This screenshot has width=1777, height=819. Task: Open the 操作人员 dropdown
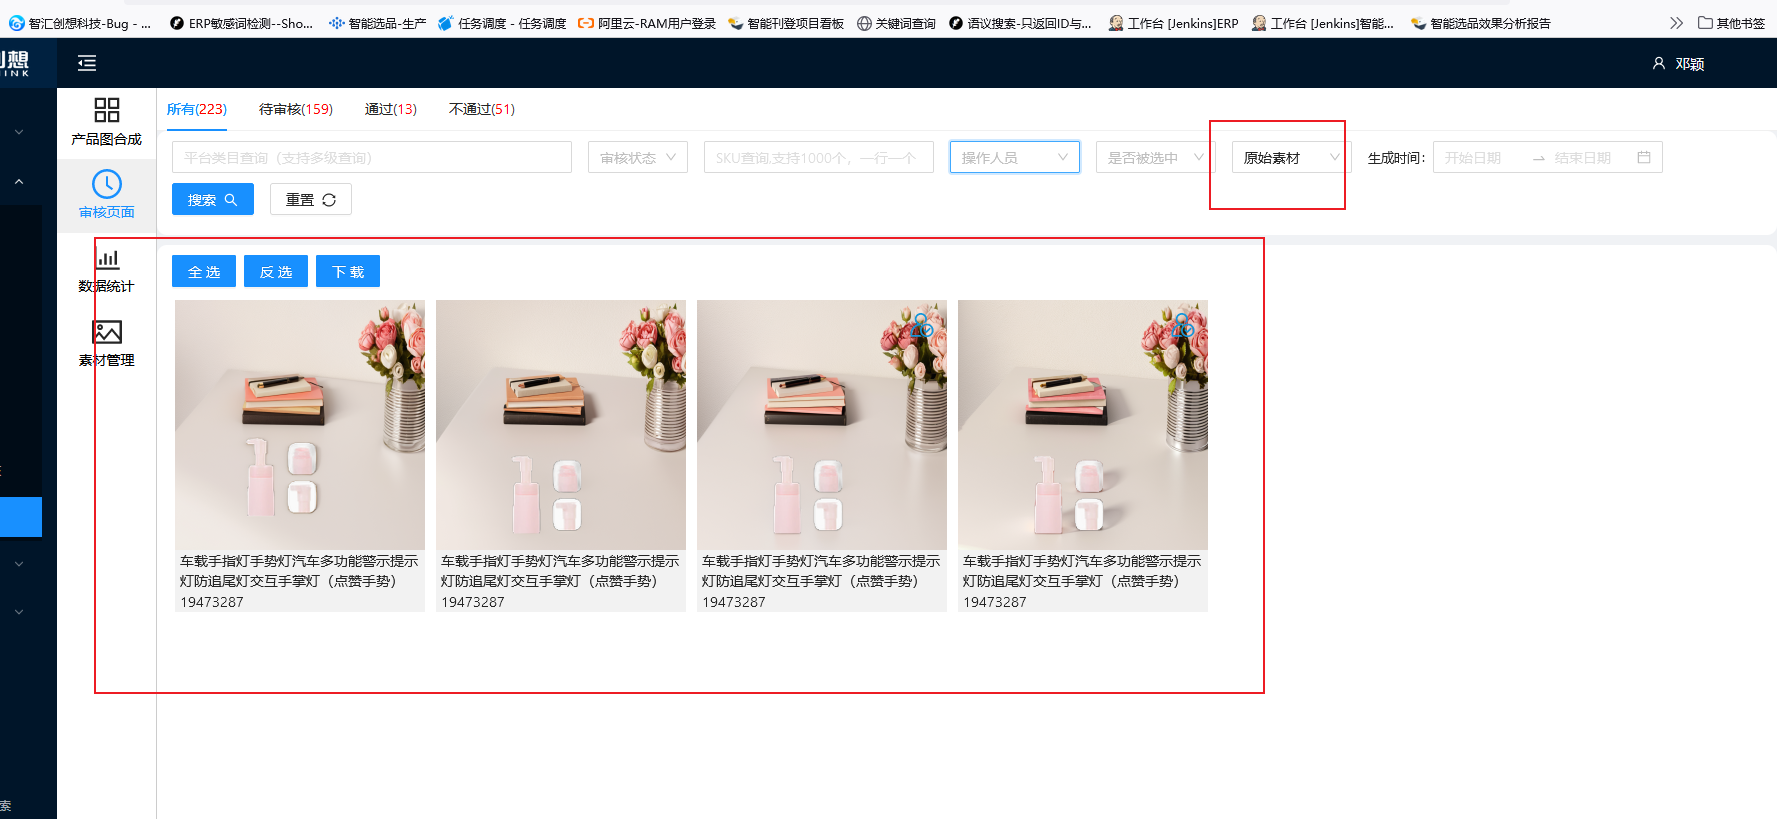1015,157
